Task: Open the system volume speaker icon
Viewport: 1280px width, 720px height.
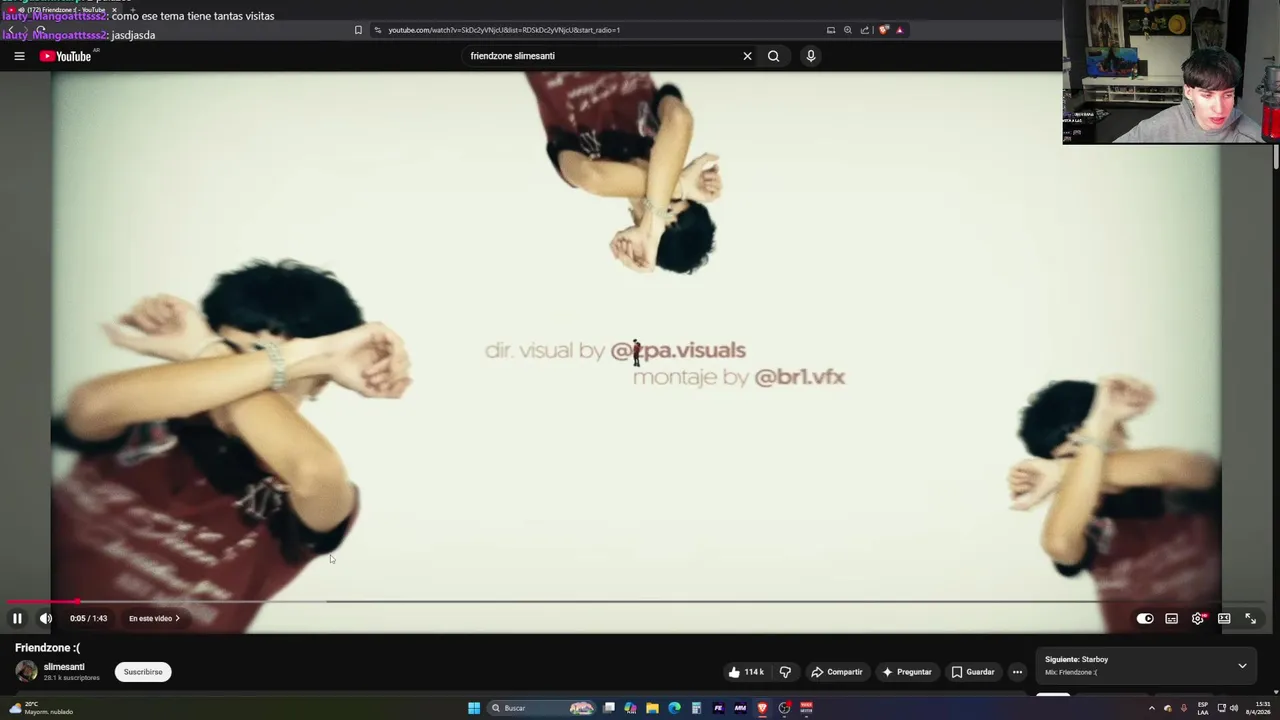Action: (x=1233, y=708)
